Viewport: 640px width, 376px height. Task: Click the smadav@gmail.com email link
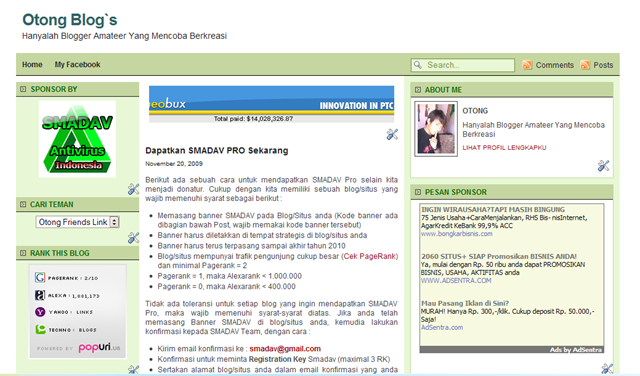(285, 349)
